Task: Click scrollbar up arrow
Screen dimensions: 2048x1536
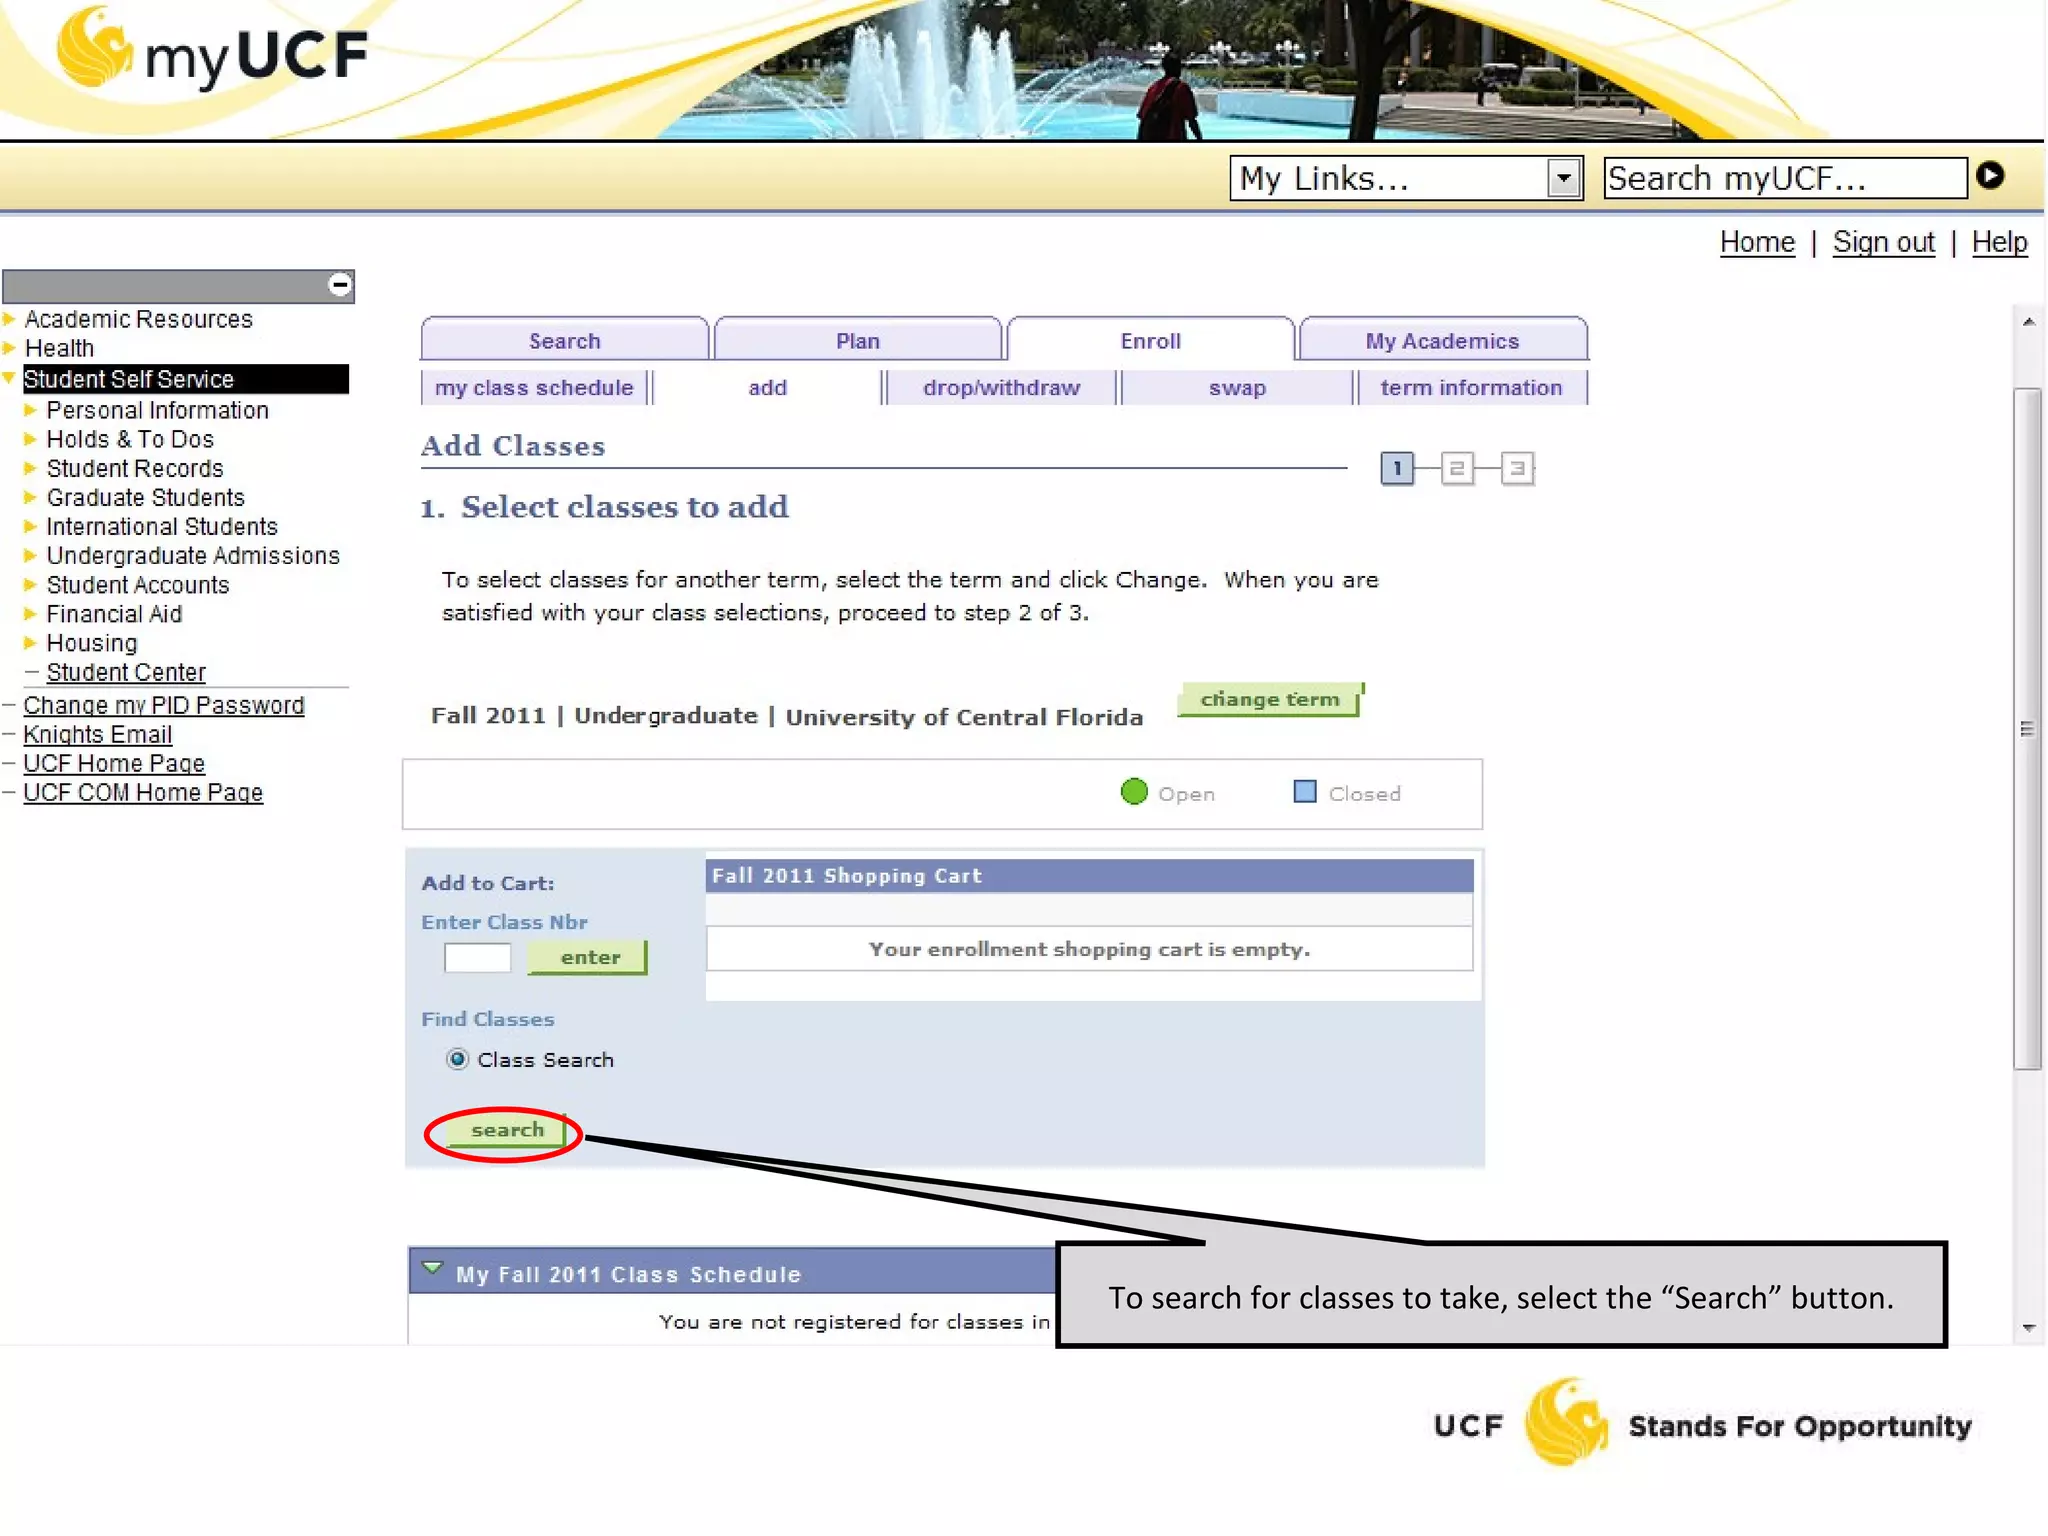Action: coord(2028,322)
